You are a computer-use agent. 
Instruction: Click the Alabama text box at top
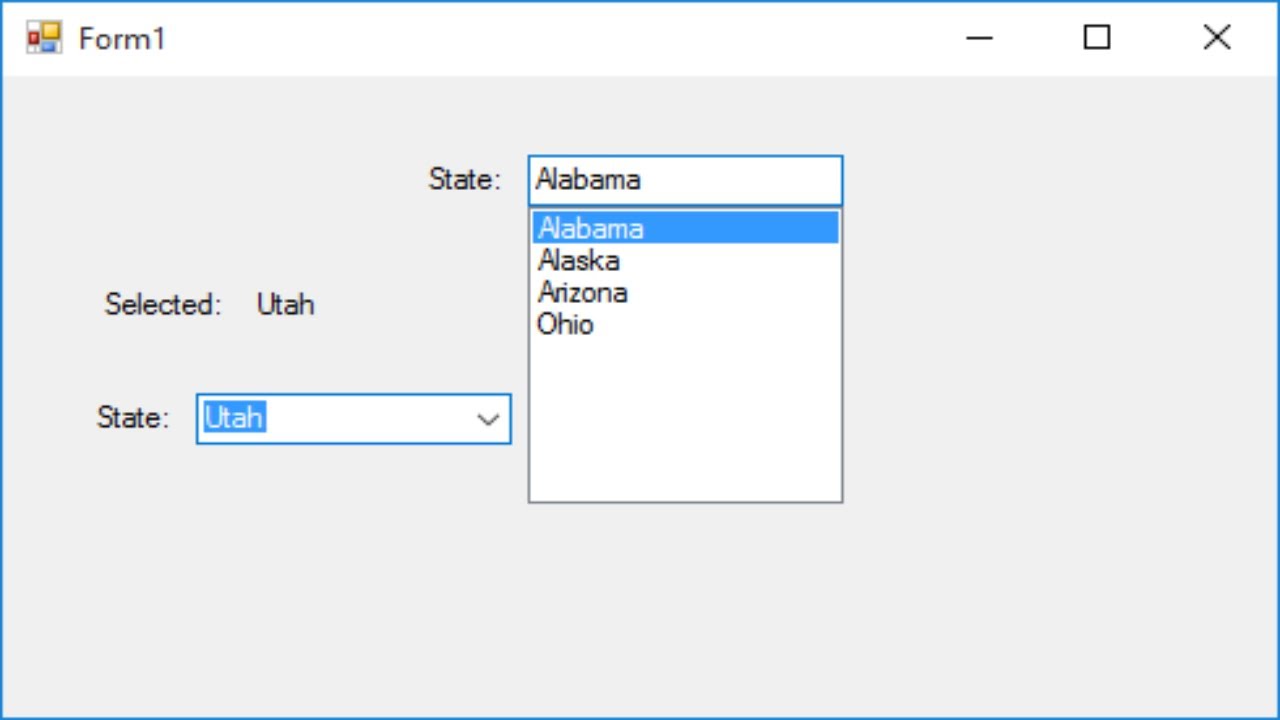tap(685, 181)
